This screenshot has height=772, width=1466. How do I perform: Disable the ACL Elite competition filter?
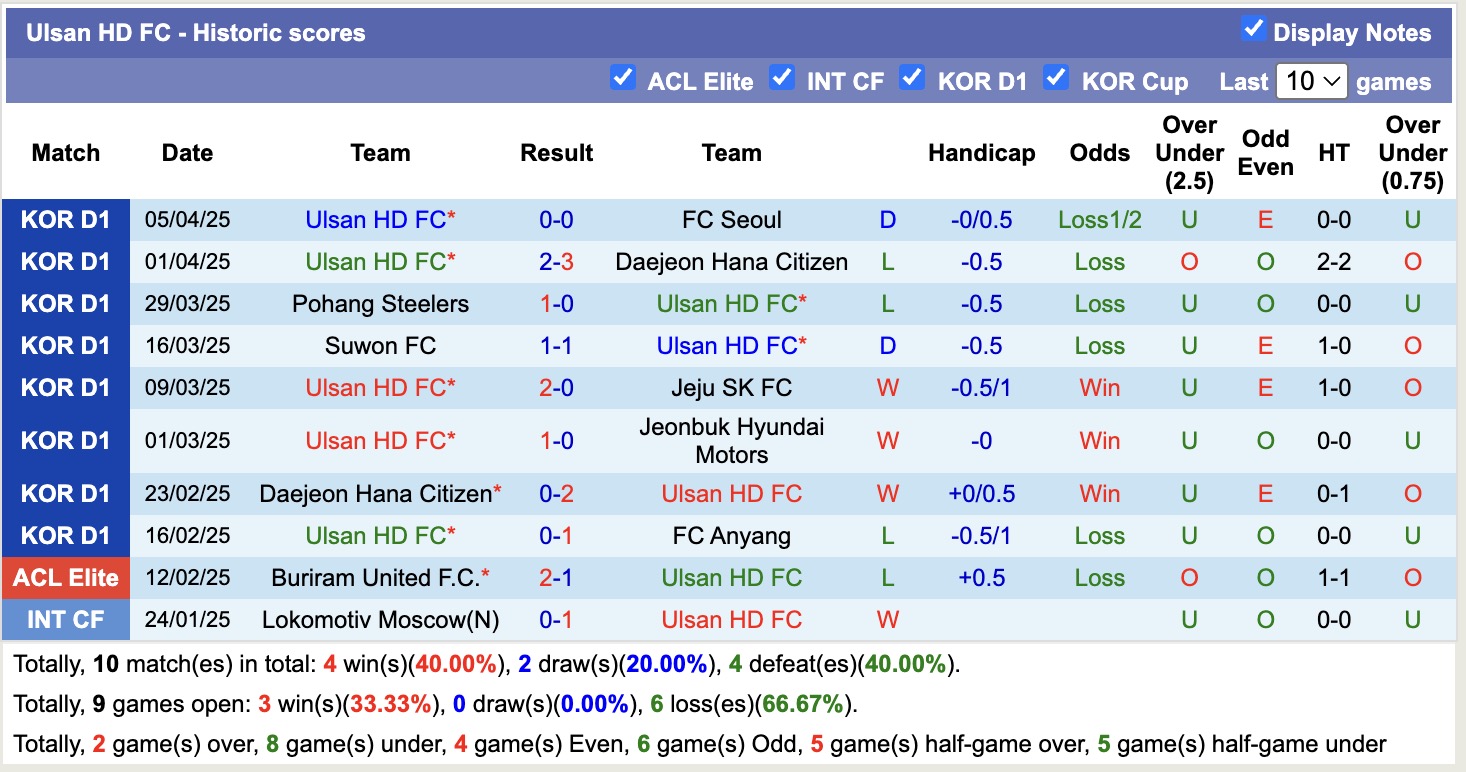click(x=623, y=77)
